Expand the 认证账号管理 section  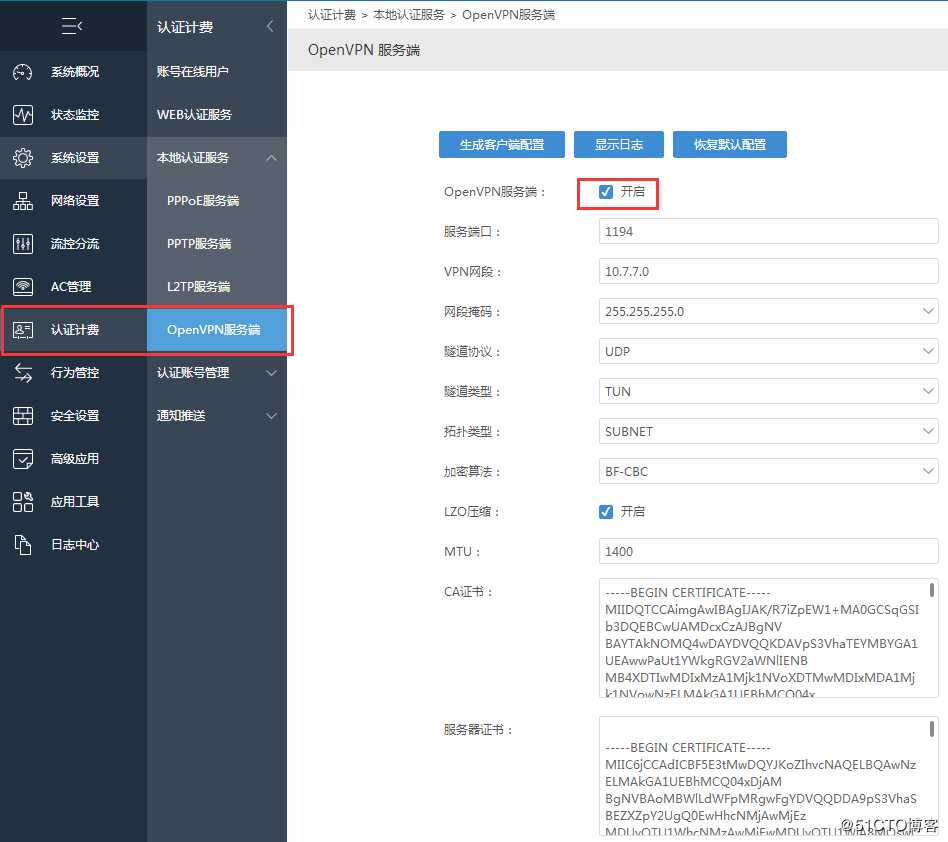coord(216,373)
